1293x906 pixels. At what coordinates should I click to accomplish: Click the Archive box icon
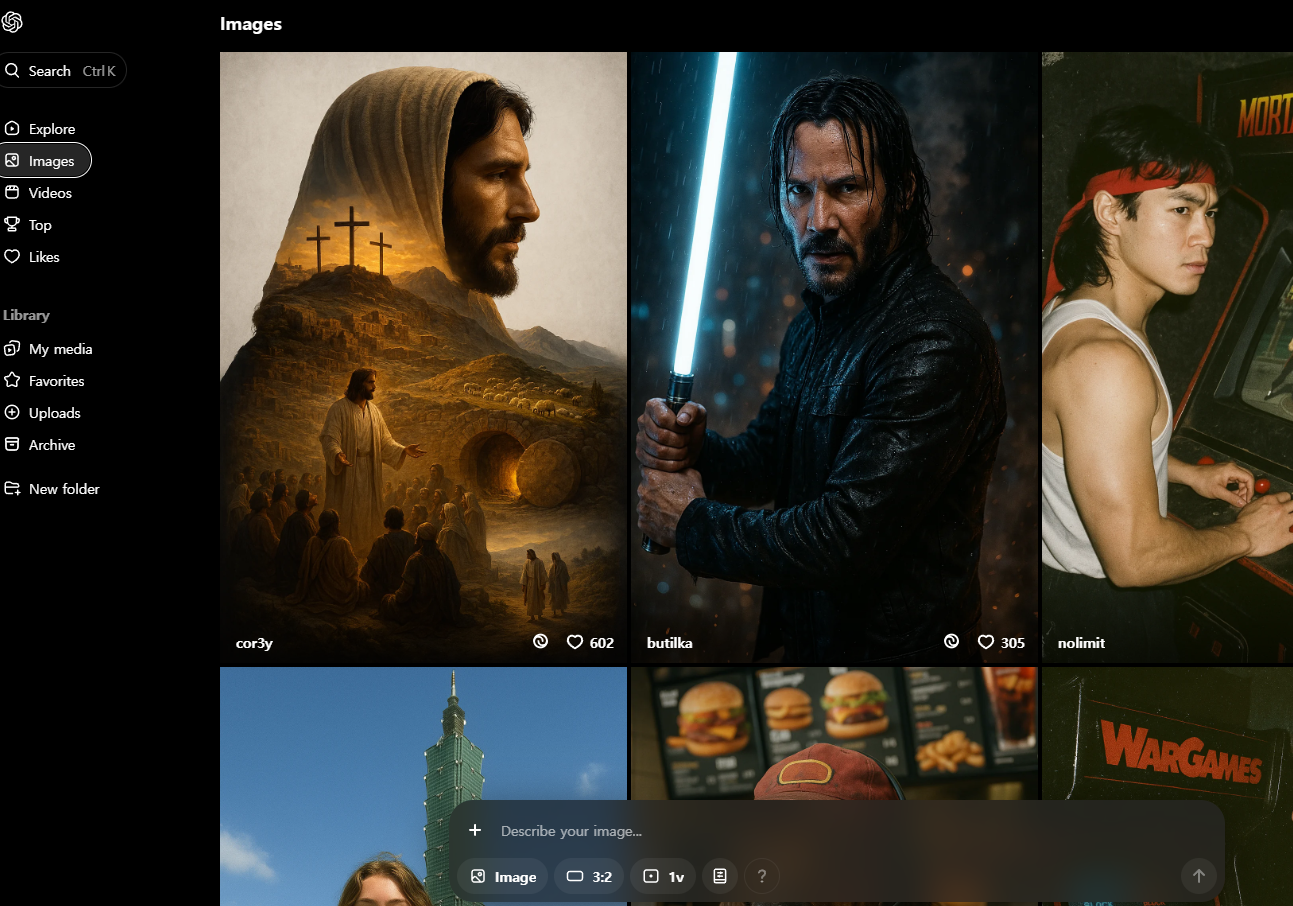12,445
